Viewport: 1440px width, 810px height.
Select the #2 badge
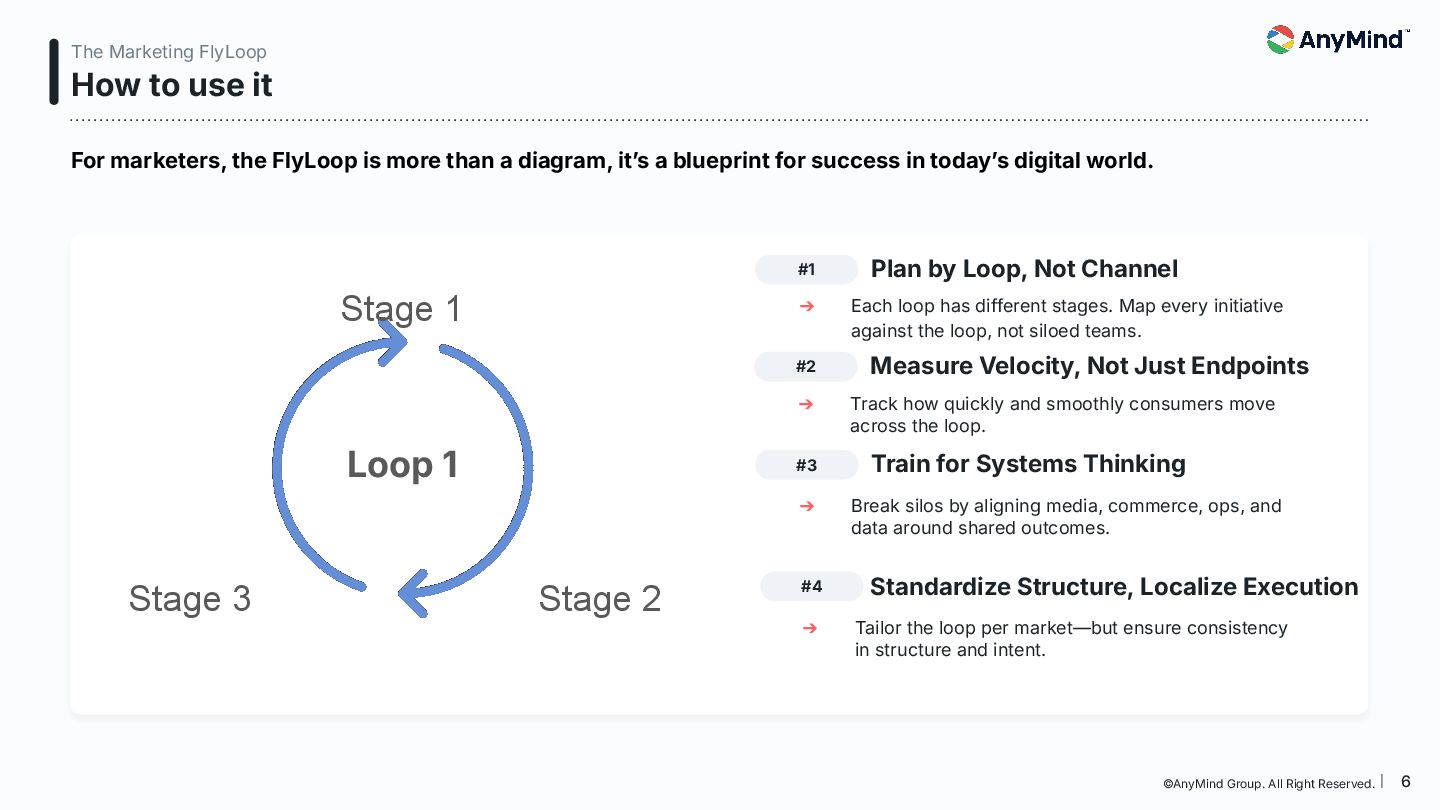point(806,367)
